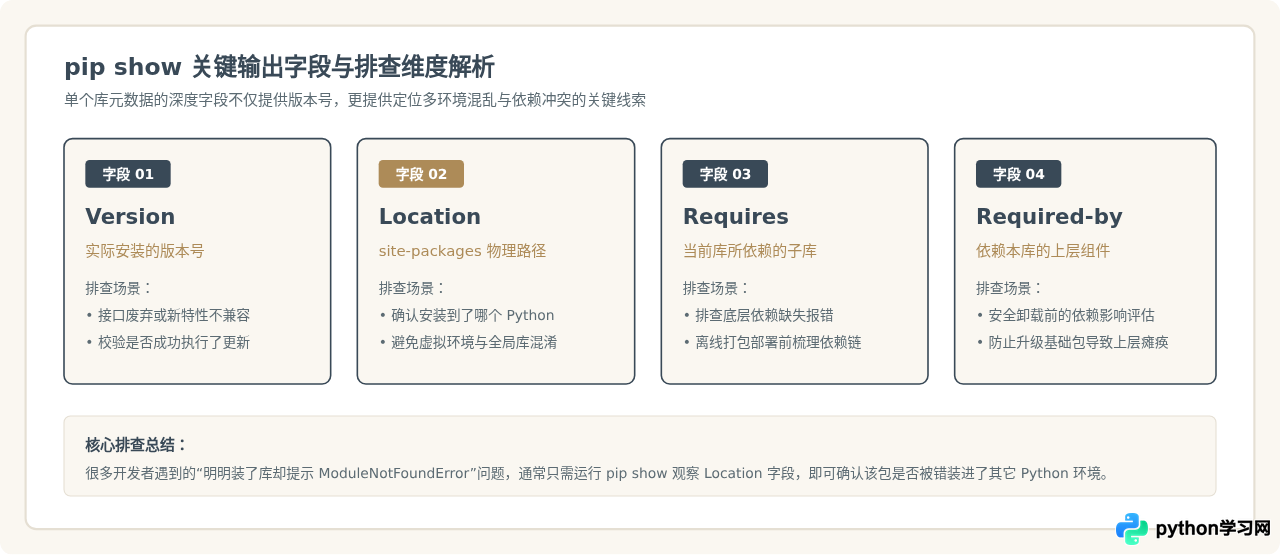Click site-packages 物理路径 description

click(462, 251)
